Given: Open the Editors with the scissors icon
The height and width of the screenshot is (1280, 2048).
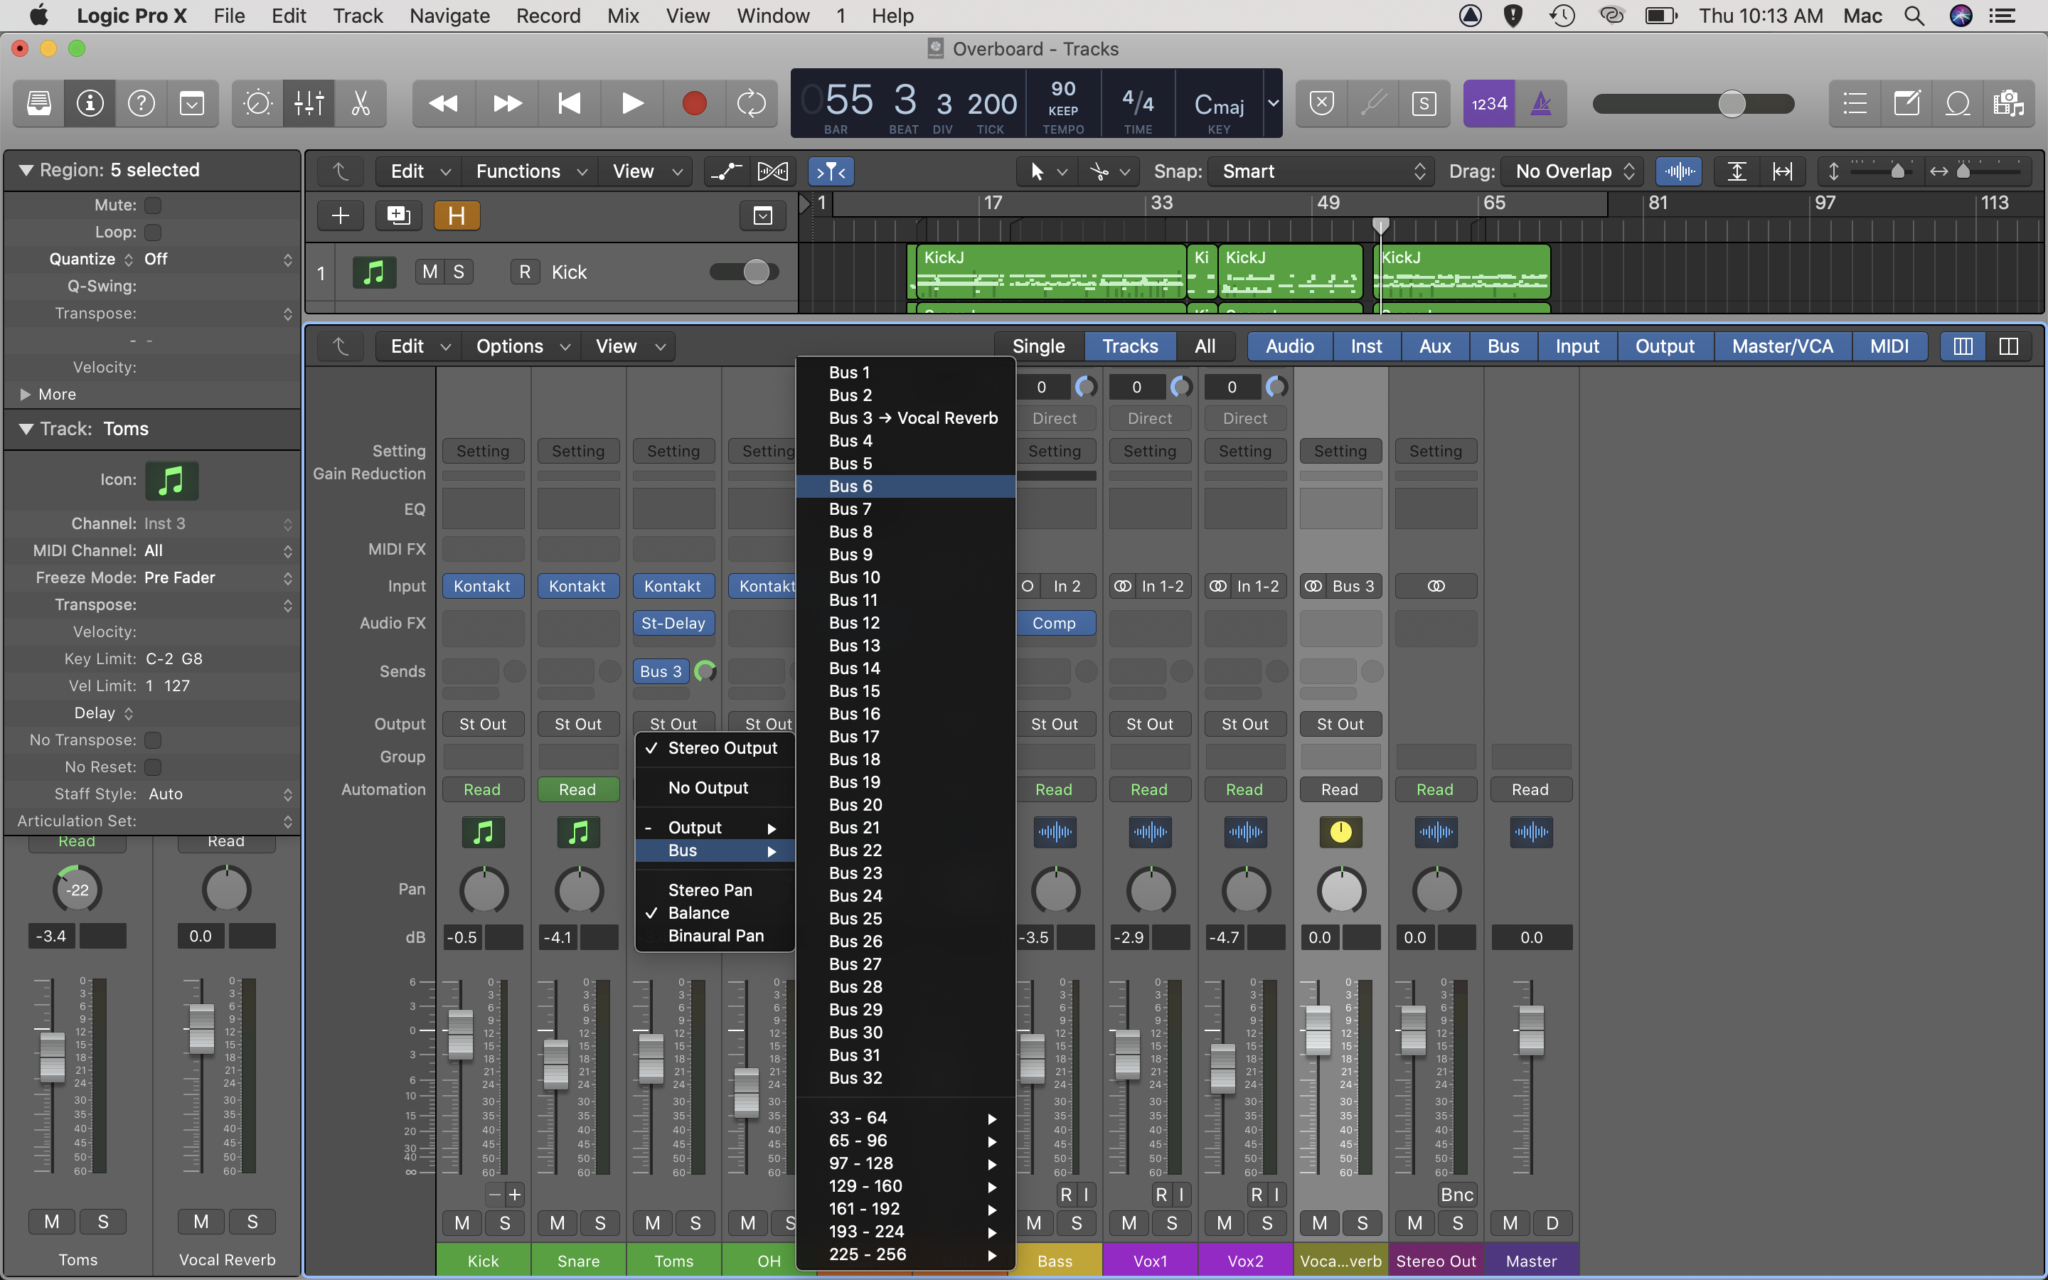Looking at the screenshot, I should [360, 103].
